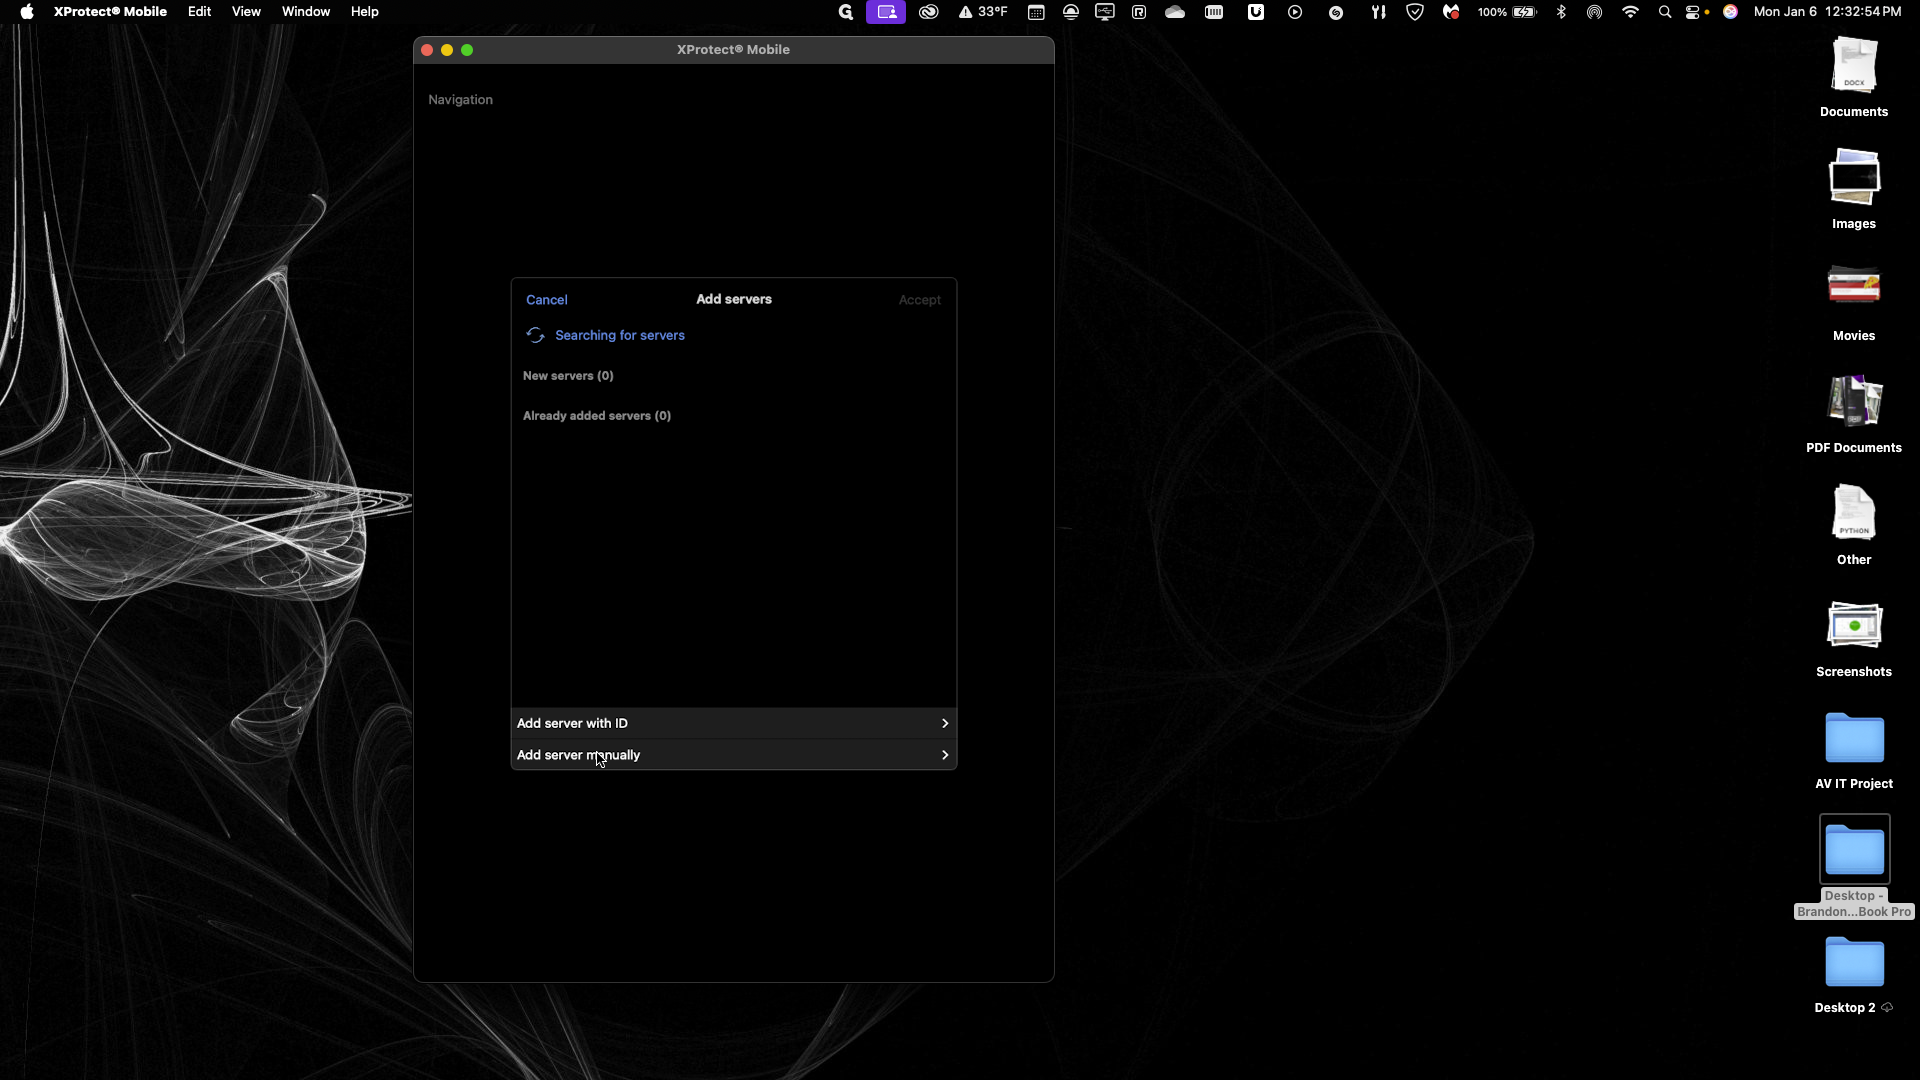The image size is (1920, 1080).
Task: Click the memory chip menu bar icon
Action: coord(1214,12)
